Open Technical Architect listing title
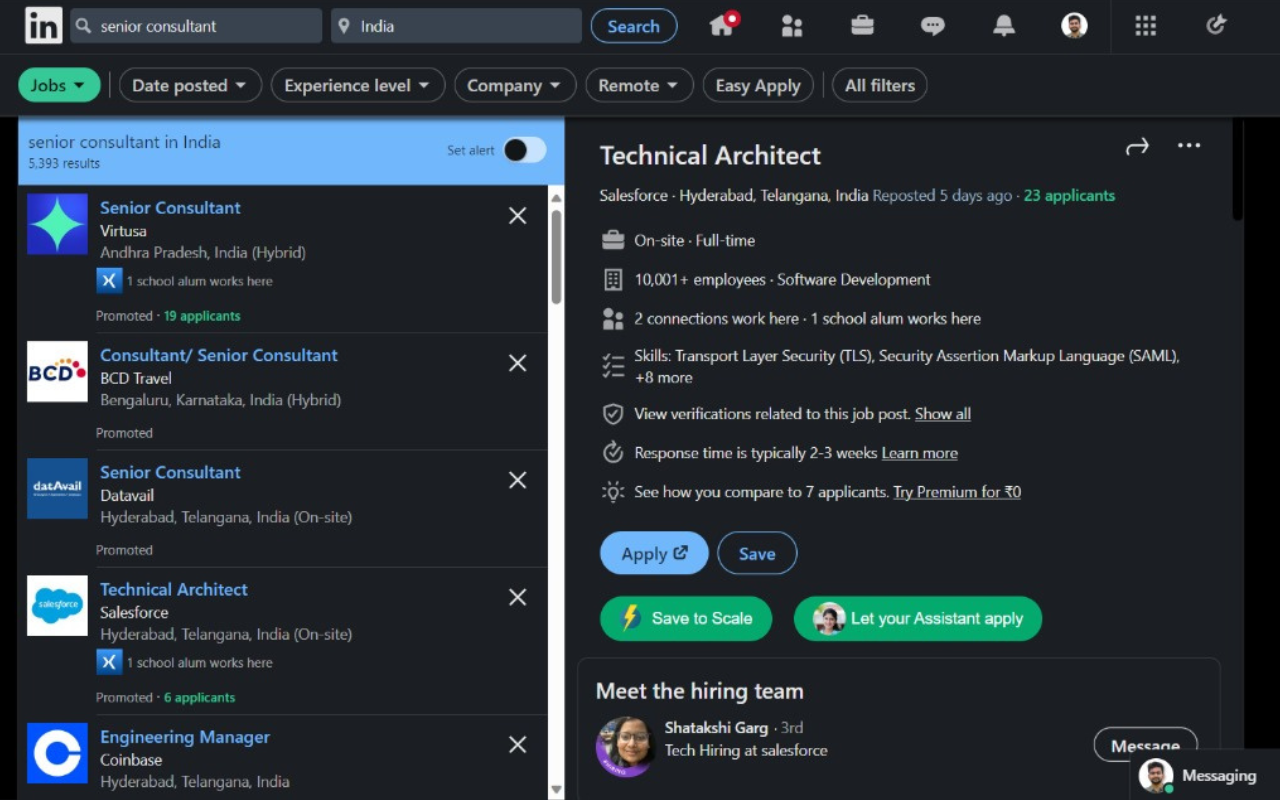Viewport: 1280px width, 800px height. (x=174, y=589)
